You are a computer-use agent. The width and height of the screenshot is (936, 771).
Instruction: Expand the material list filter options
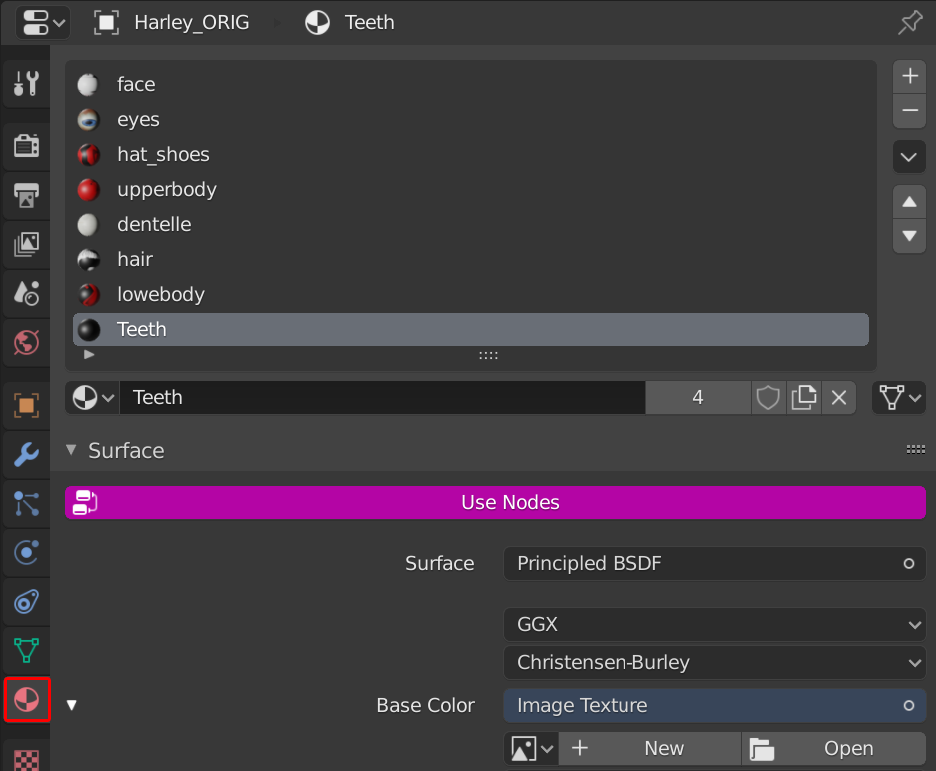point(89,354)
